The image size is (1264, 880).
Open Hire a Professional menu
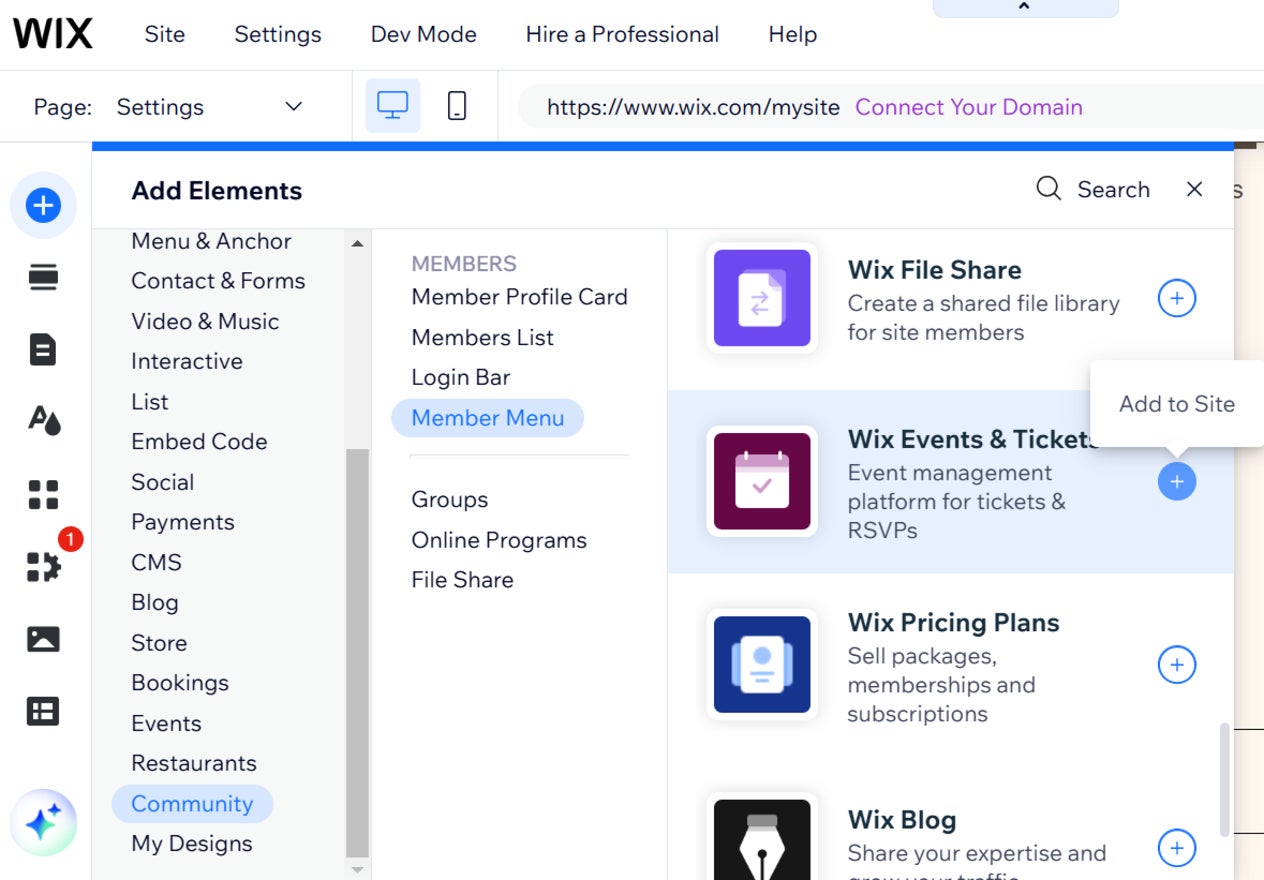tap(622, 34)
